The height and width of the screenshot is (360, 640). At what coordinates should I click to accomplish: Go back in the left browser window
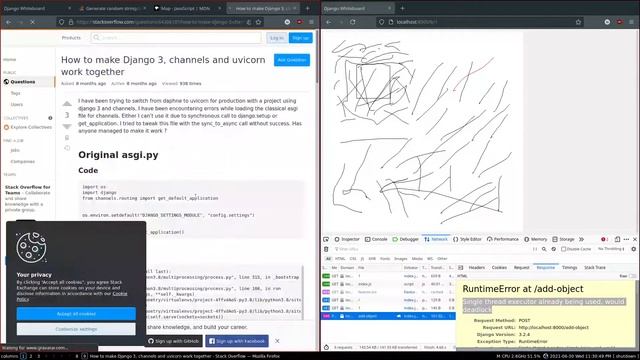click(9, 22)
